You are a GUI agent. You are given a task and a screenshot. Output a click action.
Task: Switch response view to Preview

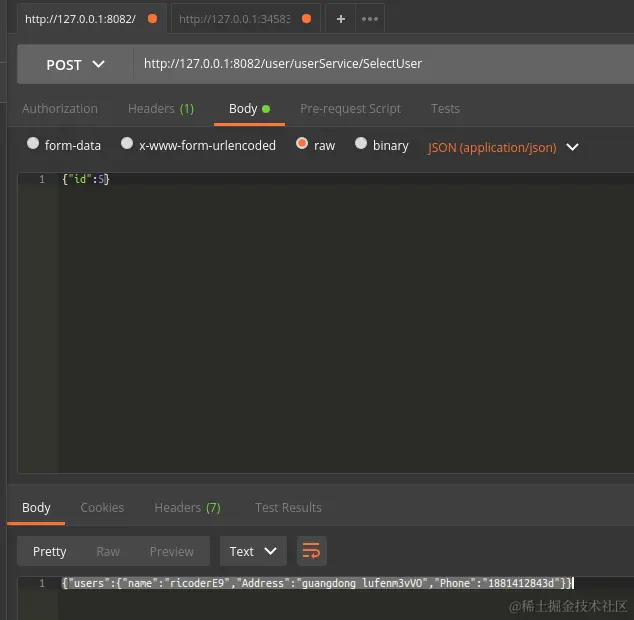[x=172, y=551]
